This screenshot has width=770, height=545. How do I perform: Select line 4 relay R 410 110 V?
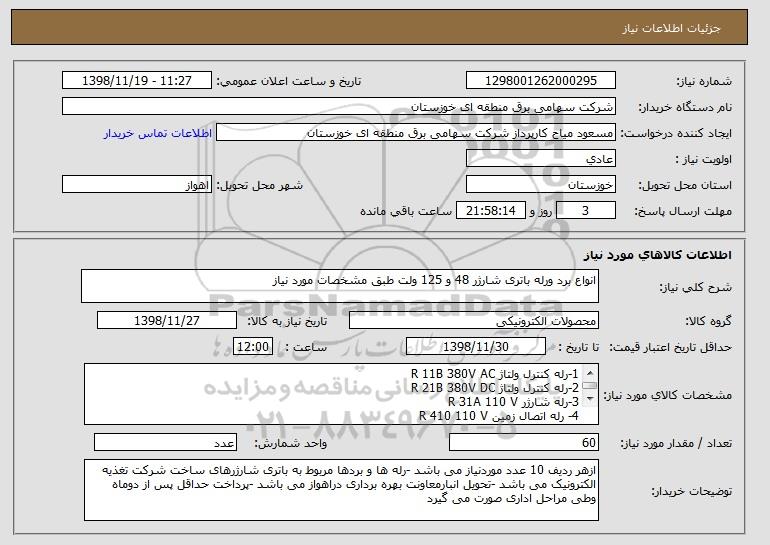click(499, 416)
